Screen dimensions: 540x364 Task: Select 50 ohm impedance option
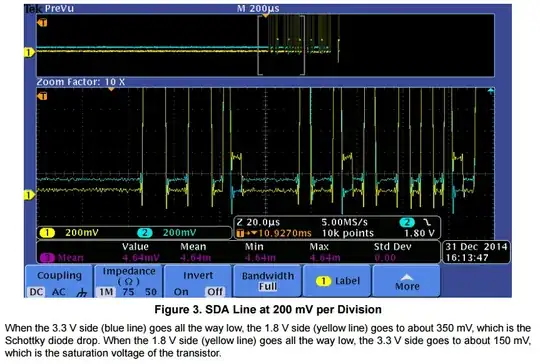coord(151,292)
